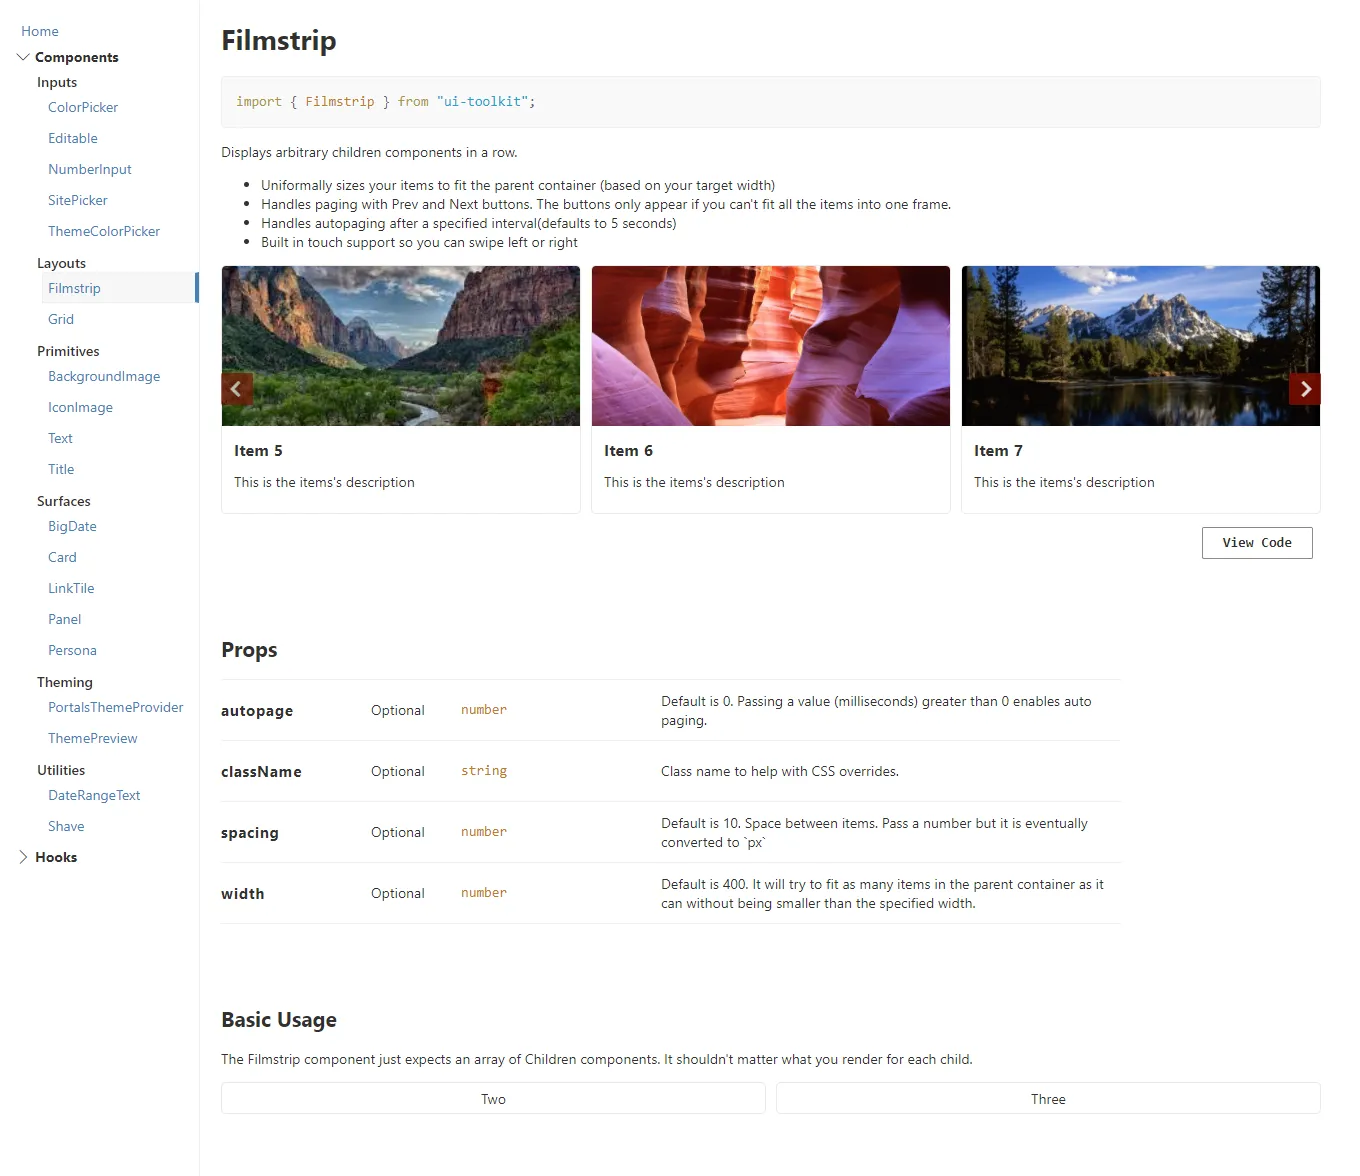Click the Item 5 canyon image
Image resolution: width=1360 pixels, height=1176 pixels.
point(401,346)
